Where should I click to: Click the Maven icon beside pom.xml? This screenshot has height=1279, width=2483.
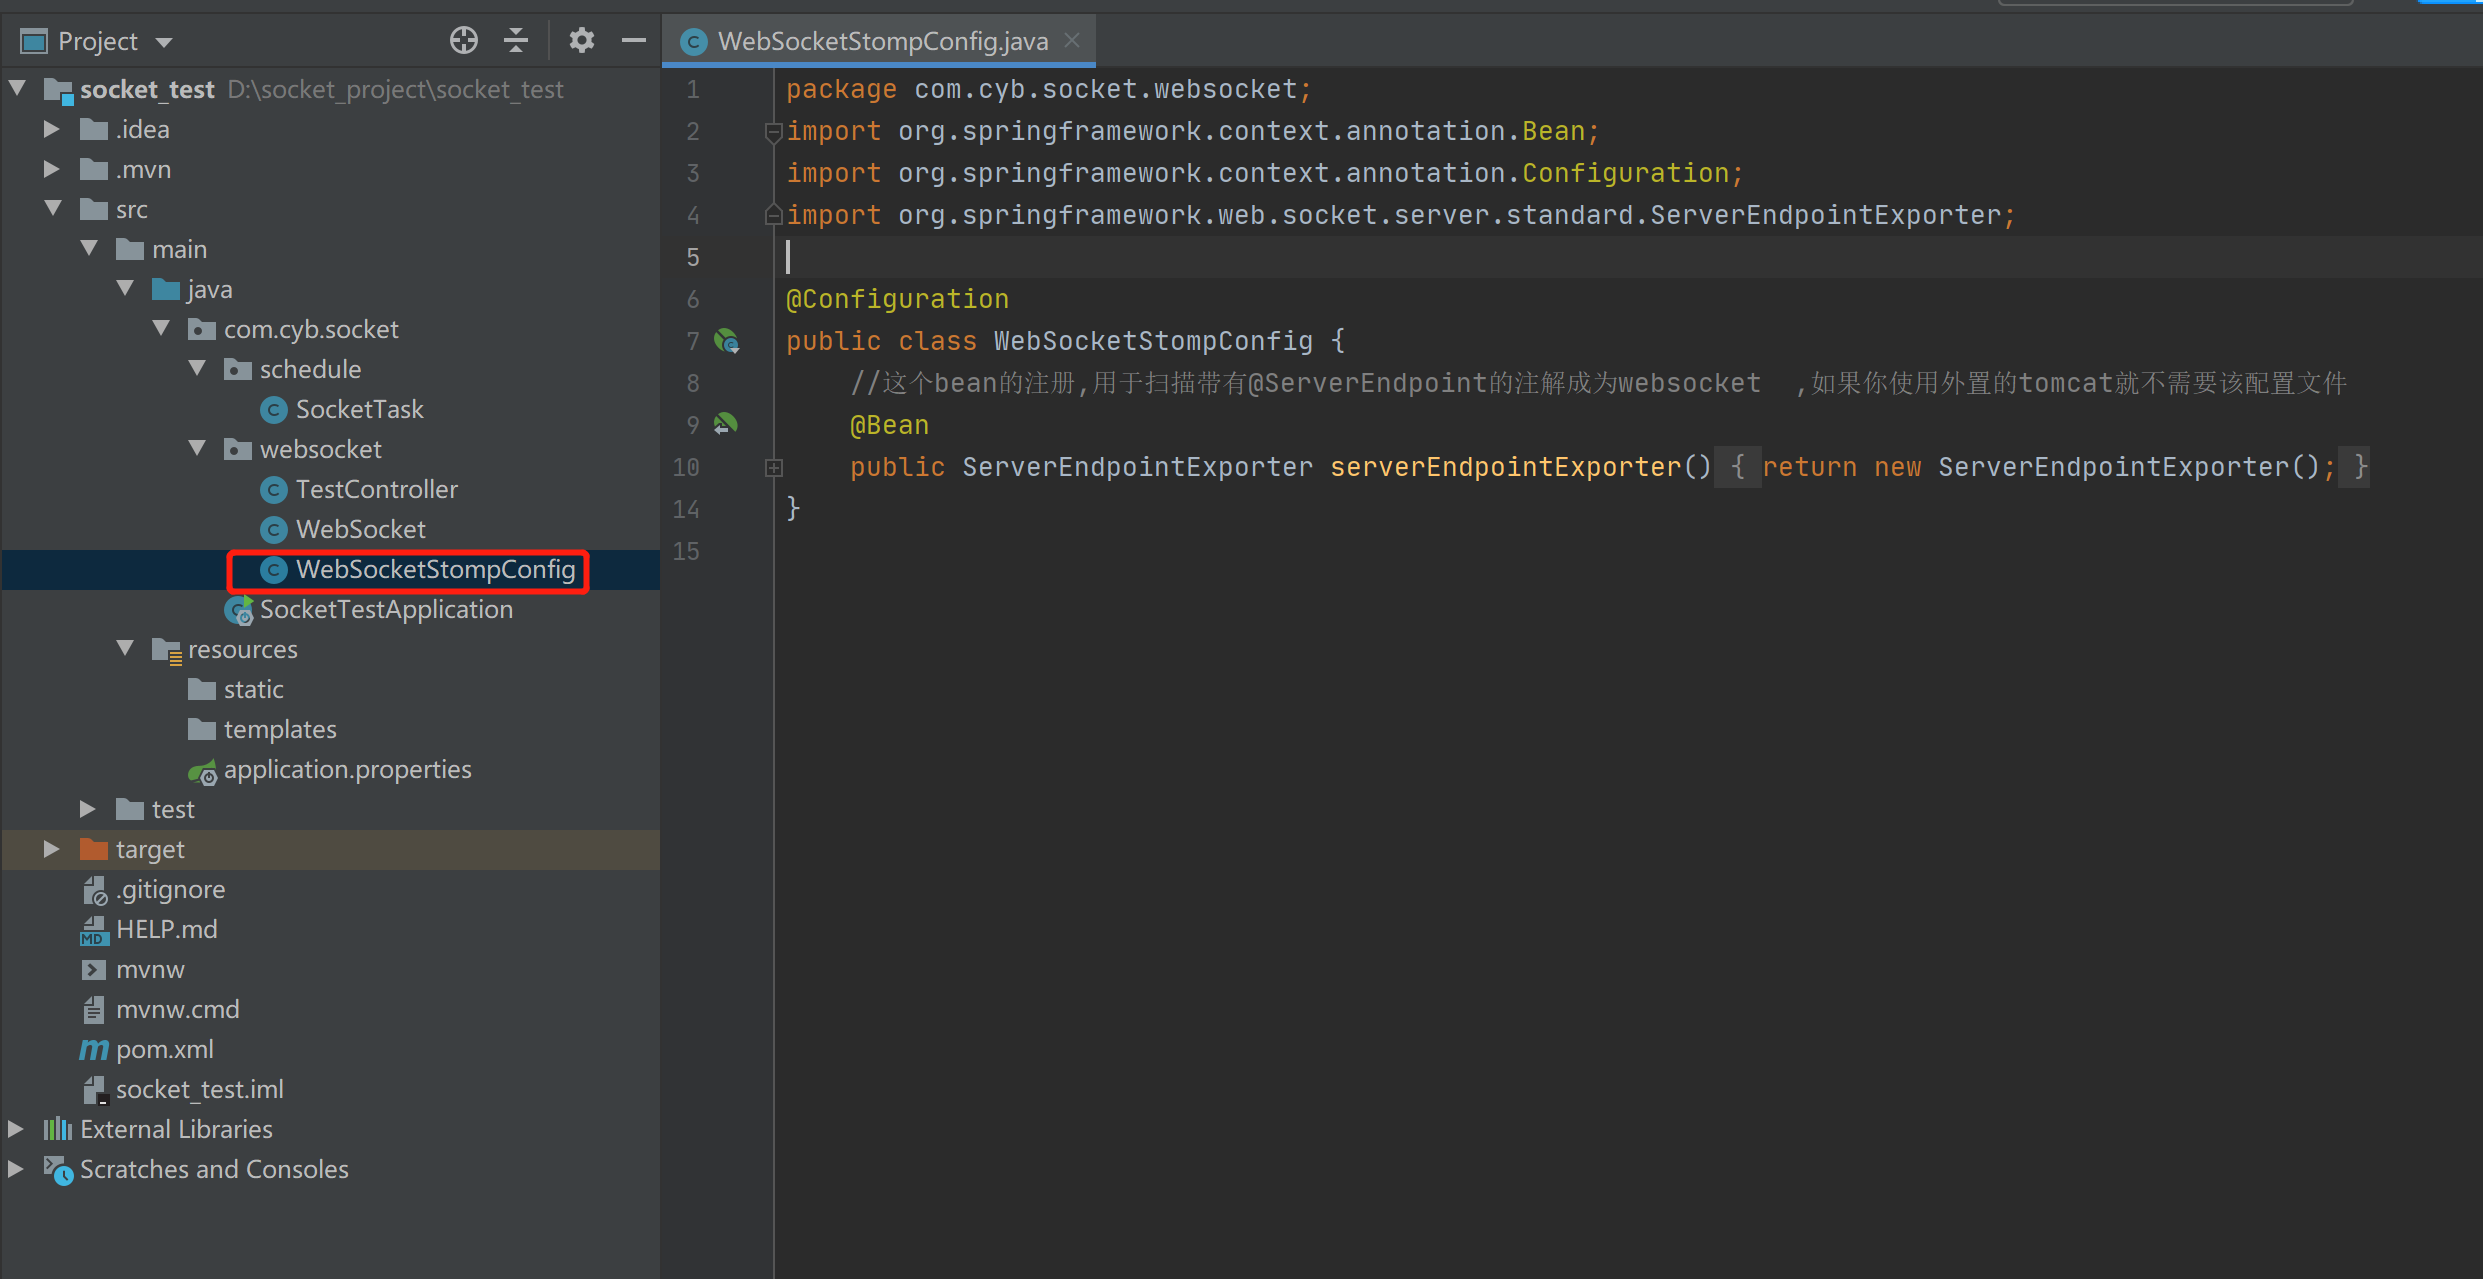tap(93, 1049)
